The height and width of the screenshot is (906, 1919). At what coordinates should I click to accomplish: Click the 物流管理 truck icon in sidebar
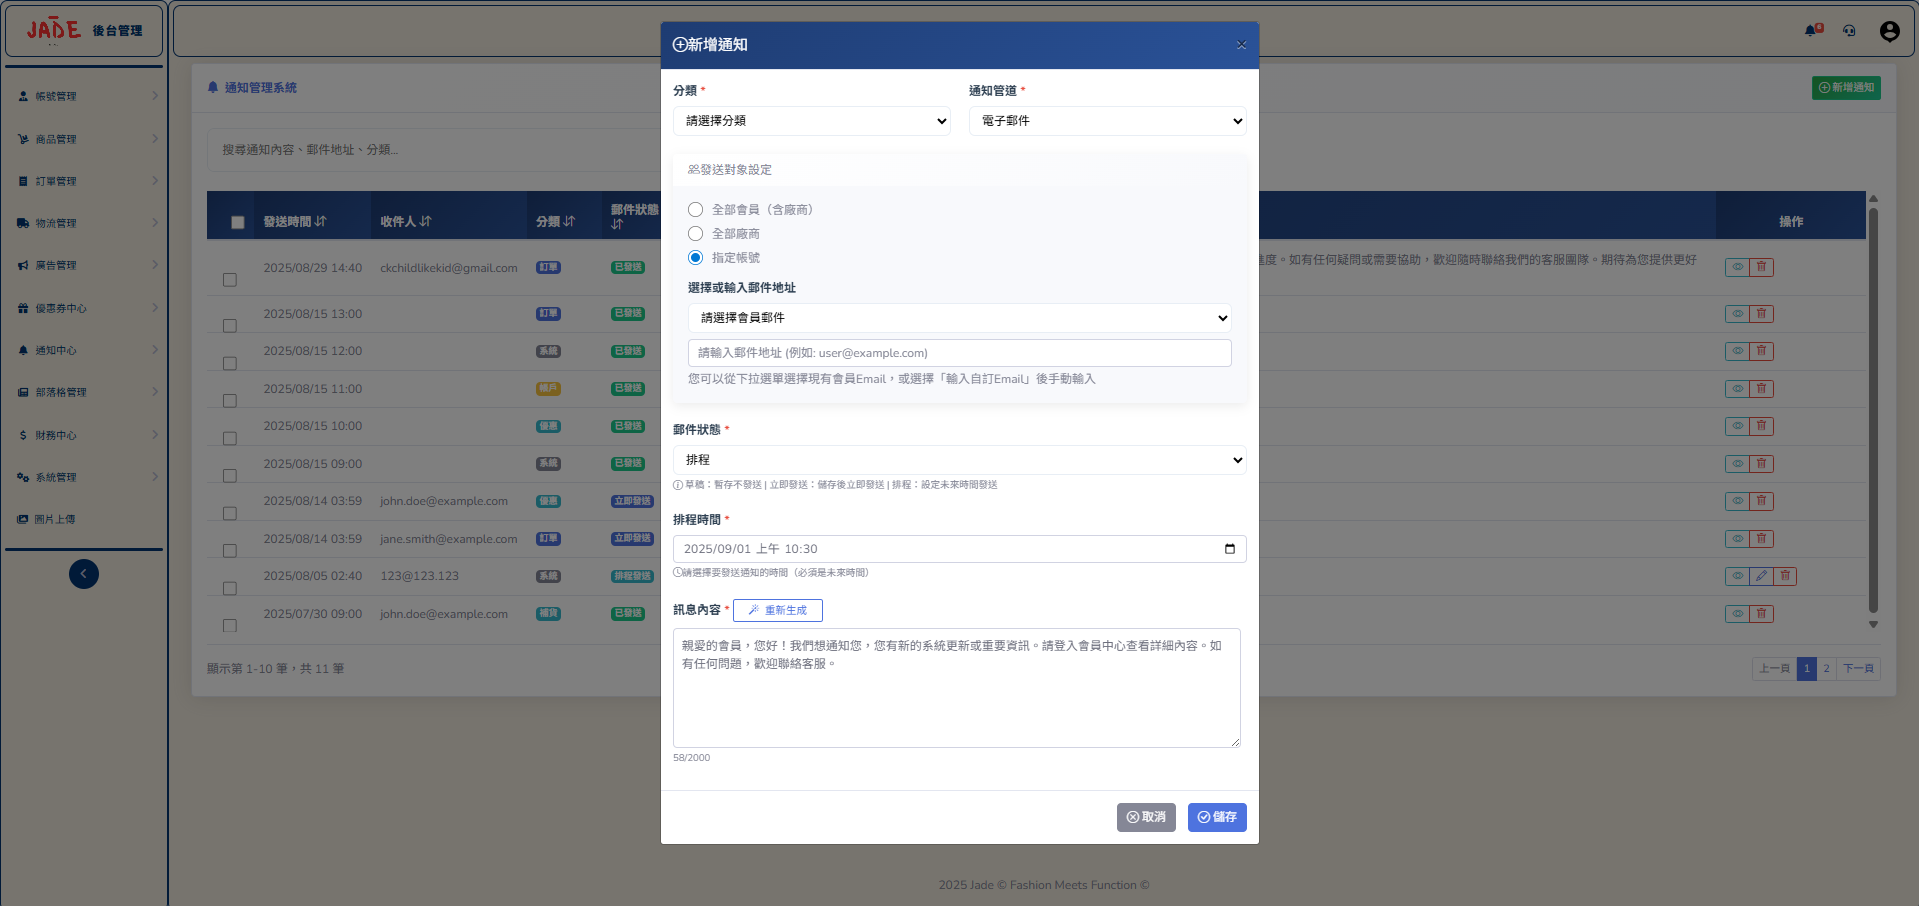coord(23,223)
